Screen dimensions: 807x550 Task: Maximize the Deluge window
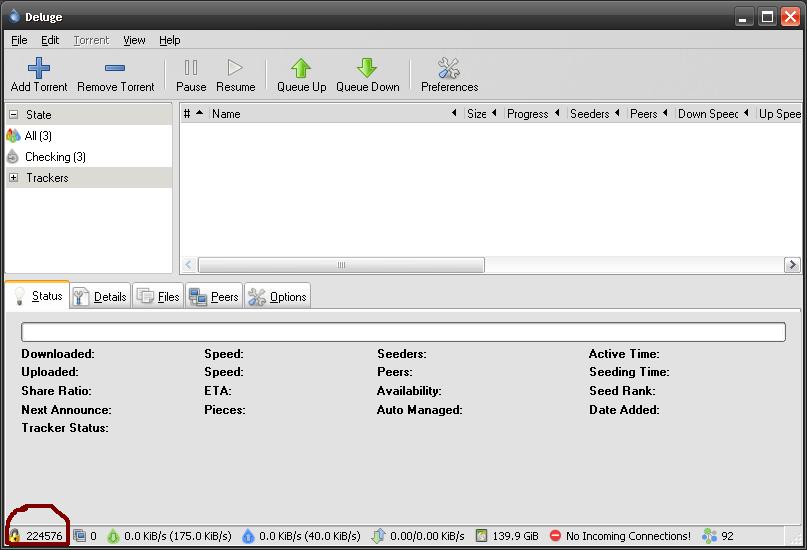click(x=767, y=17)
